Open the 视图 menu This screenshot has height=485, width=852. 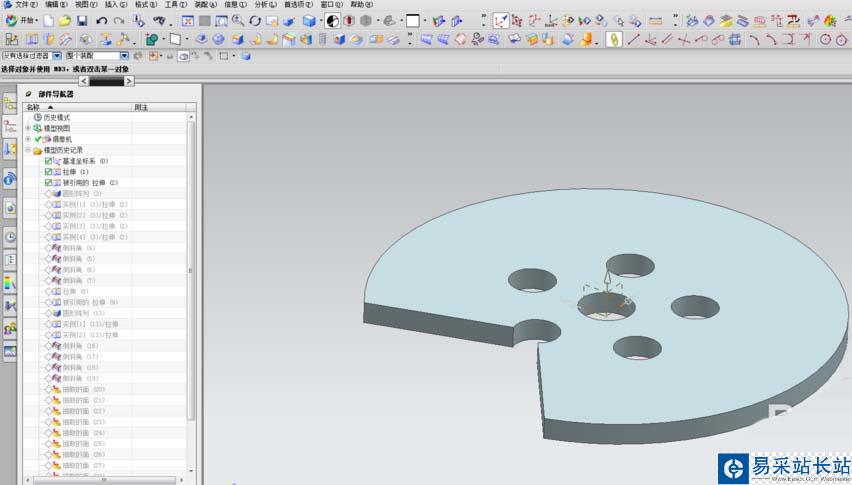tap(86, 4)
